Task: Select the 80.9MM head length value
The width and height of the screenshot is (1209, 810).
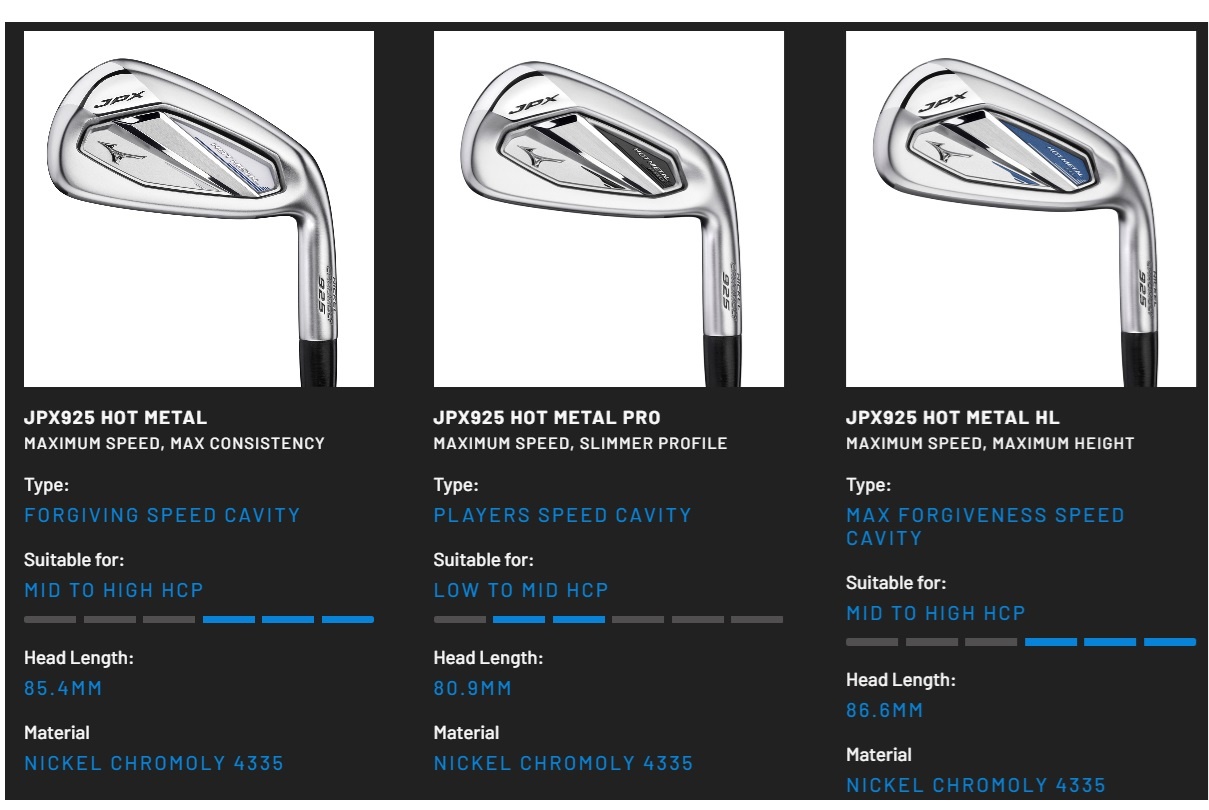Action: click(x=472, y=688)
